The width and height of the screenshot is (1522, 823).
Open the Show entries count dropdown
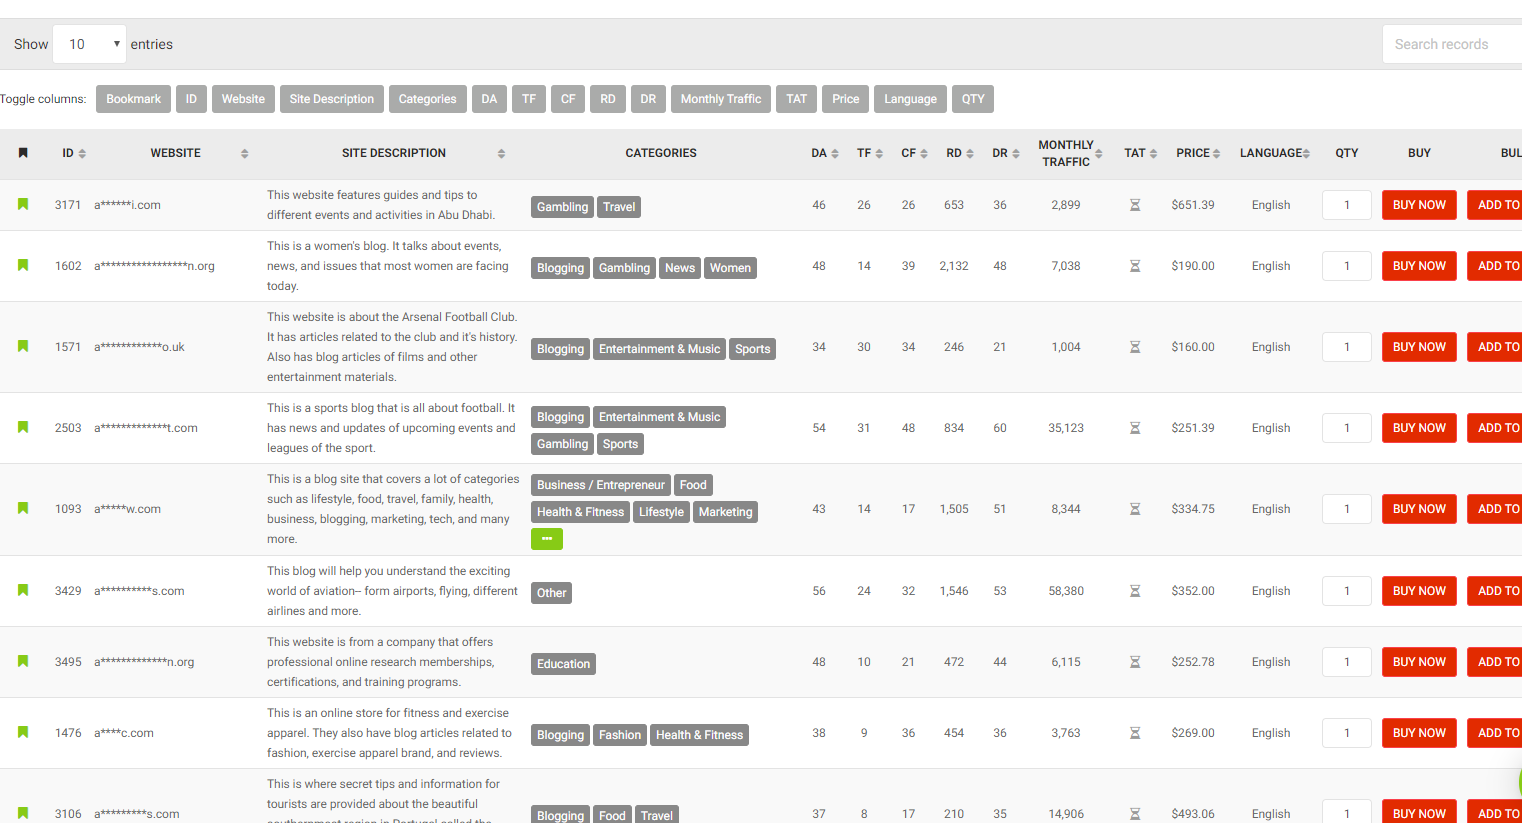[x=89, y=44]
